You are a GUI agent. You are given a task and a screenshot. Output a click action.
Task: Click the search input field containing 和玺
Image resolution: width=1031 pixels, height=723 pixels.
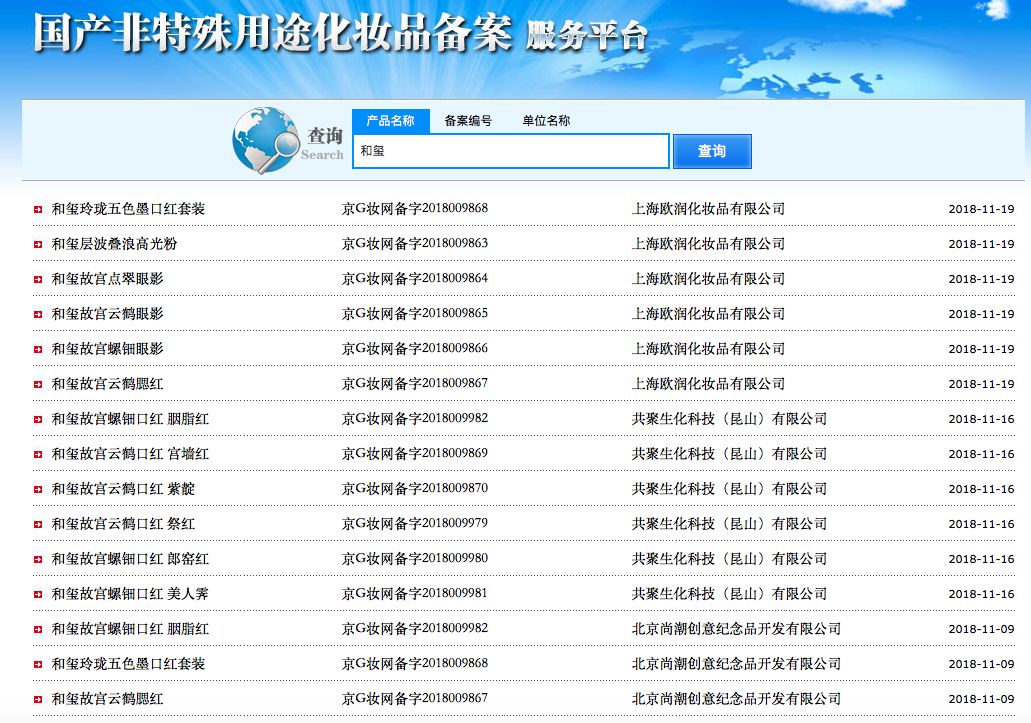click(510, 150)
